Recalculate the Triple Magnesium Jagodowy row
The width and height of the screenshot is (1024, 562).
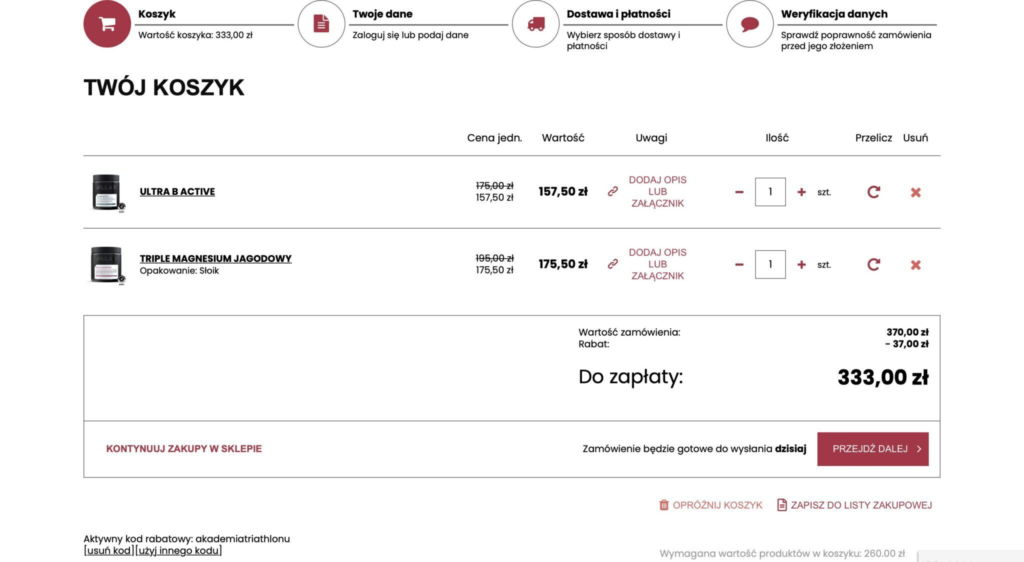[873, 265]
